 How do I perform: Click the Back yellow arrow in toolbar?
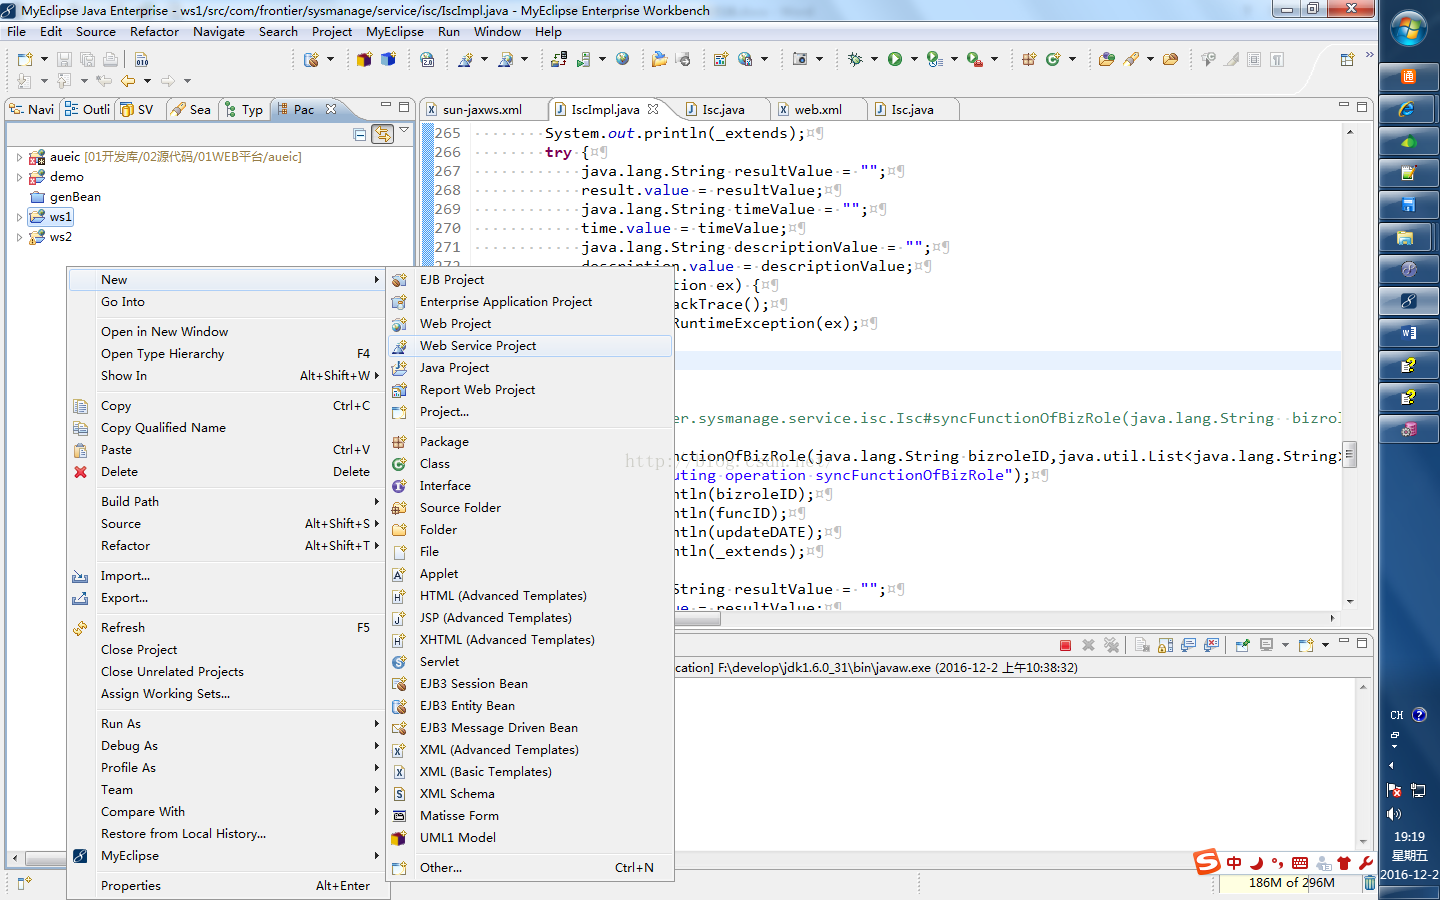pos(128,81)
